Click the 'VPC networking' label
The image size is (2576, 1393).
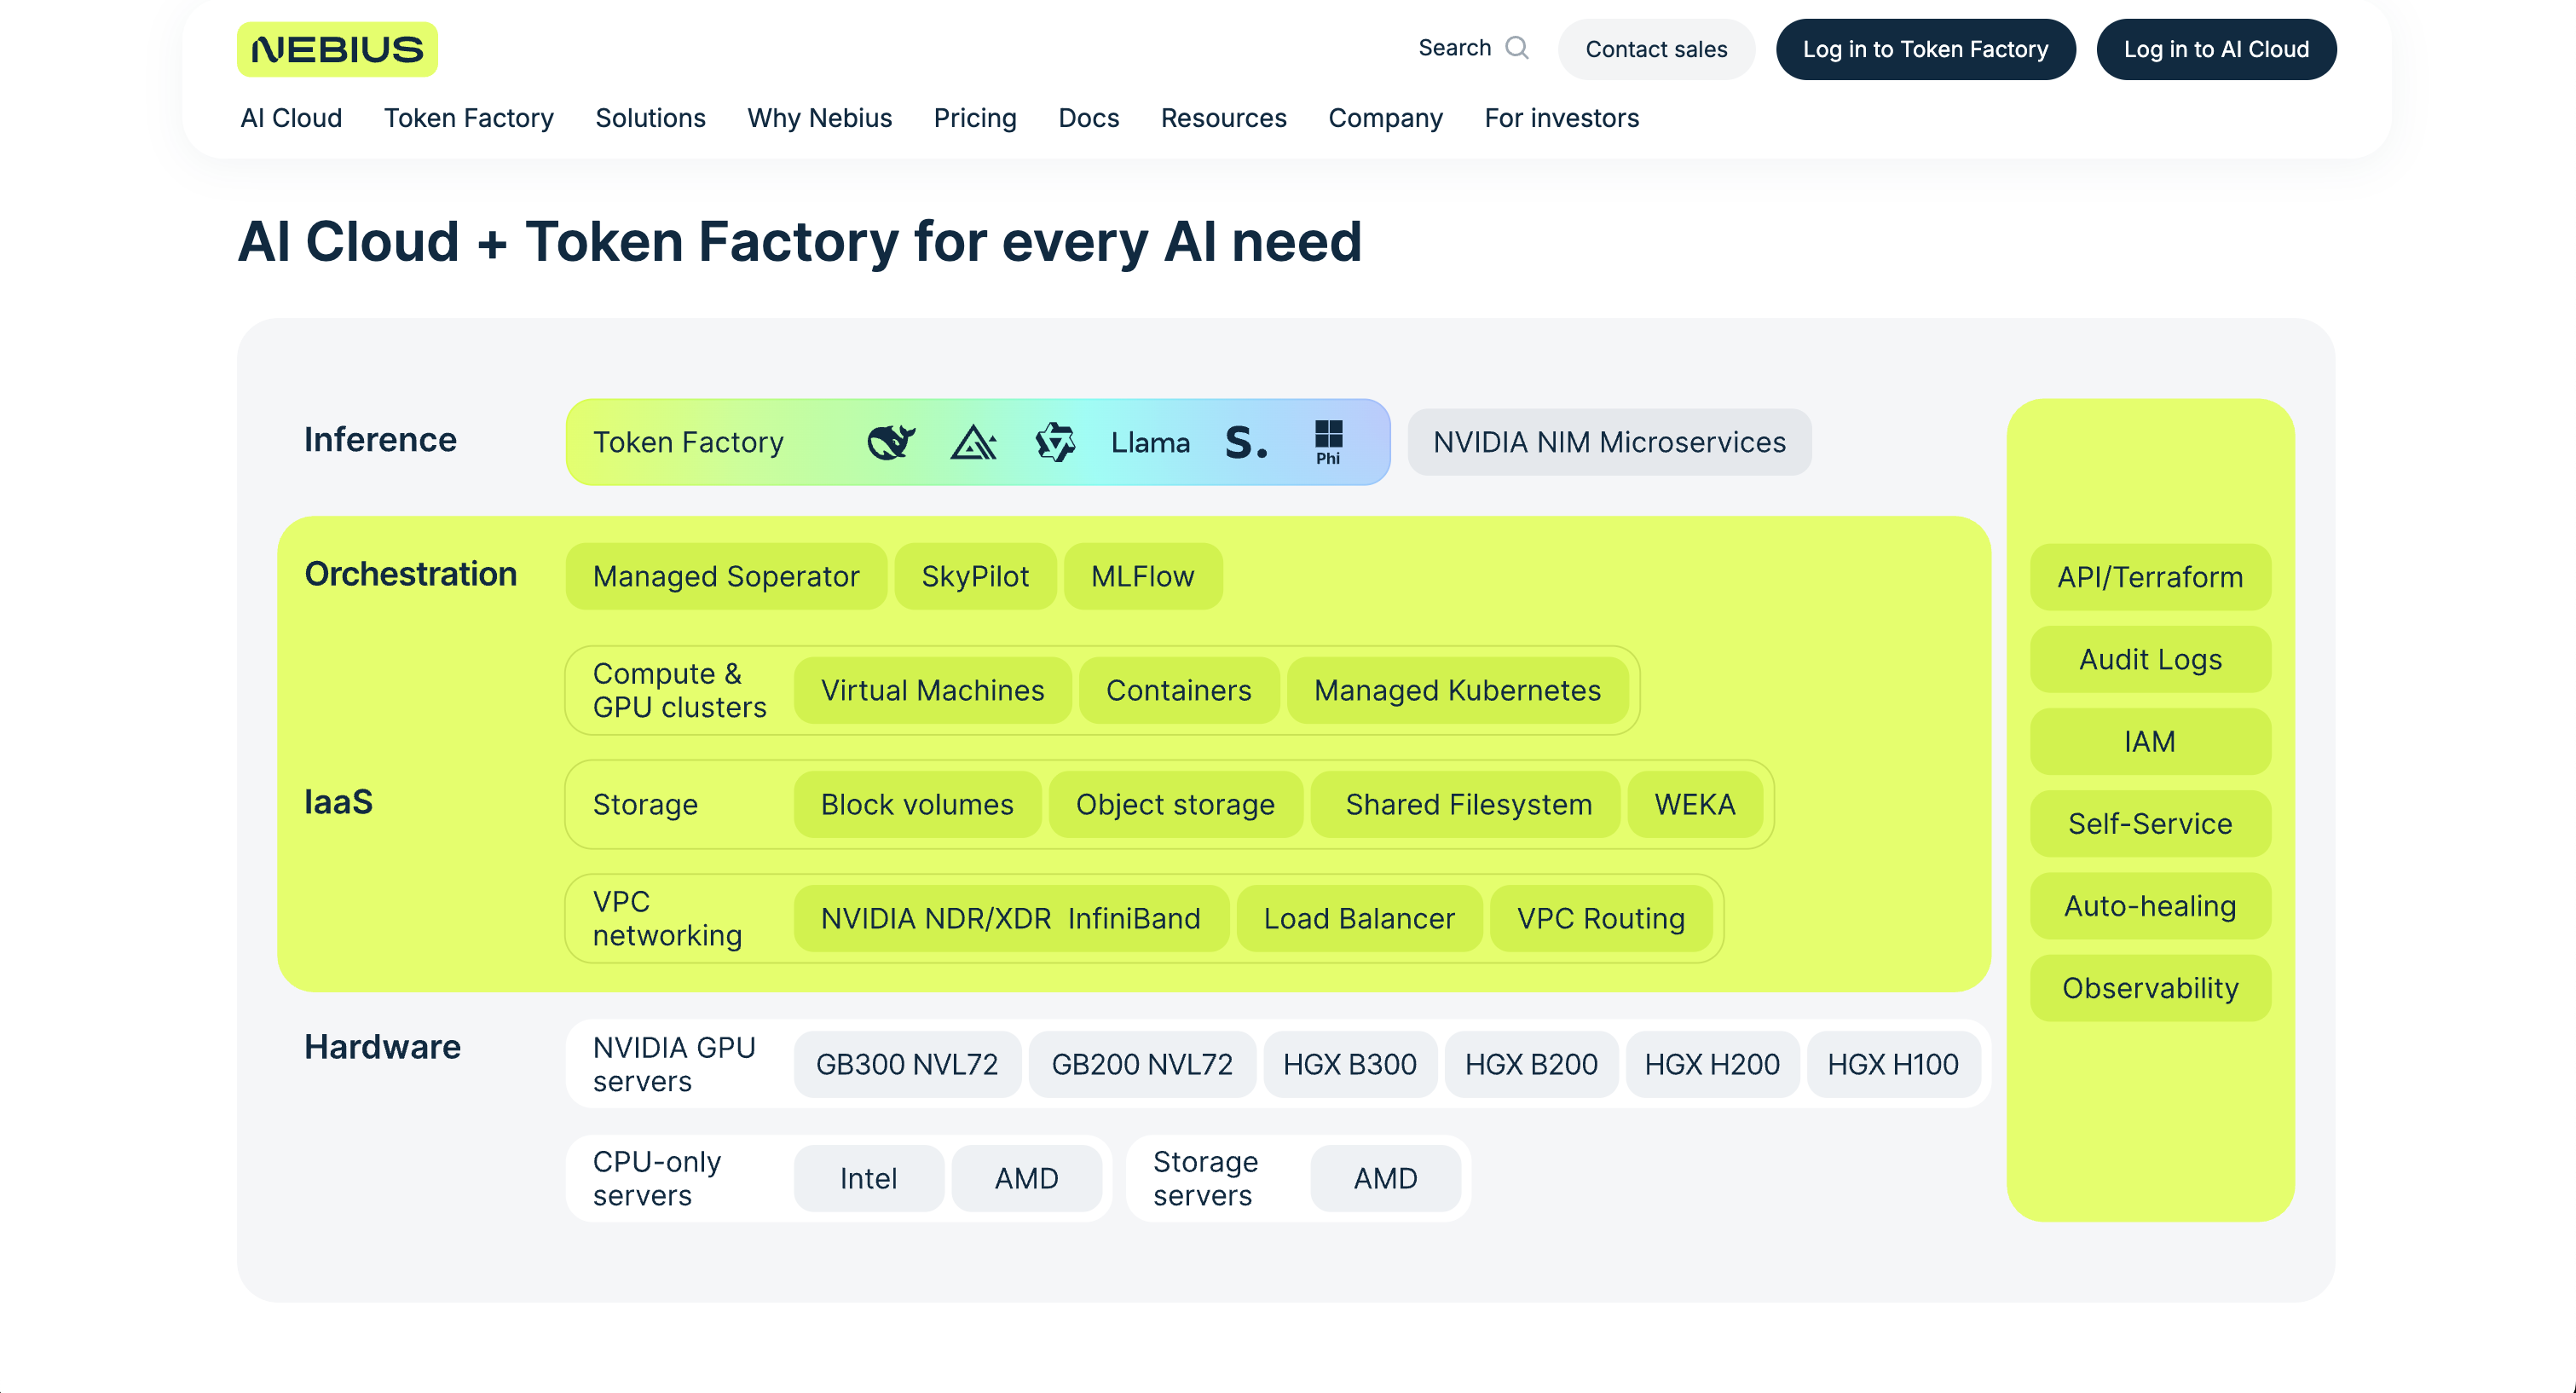(x=667, y=918)
